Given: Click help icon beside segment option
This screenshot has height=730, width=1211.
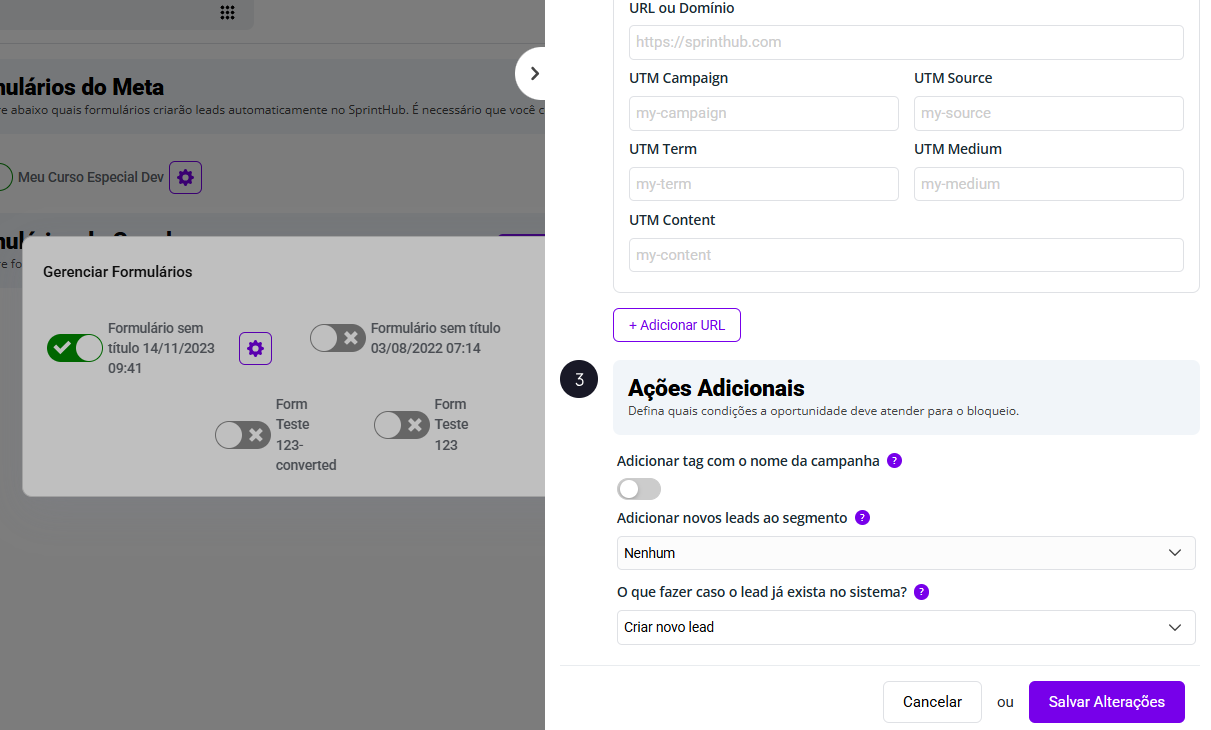Looking at the screenshot, I should [862, 518].
